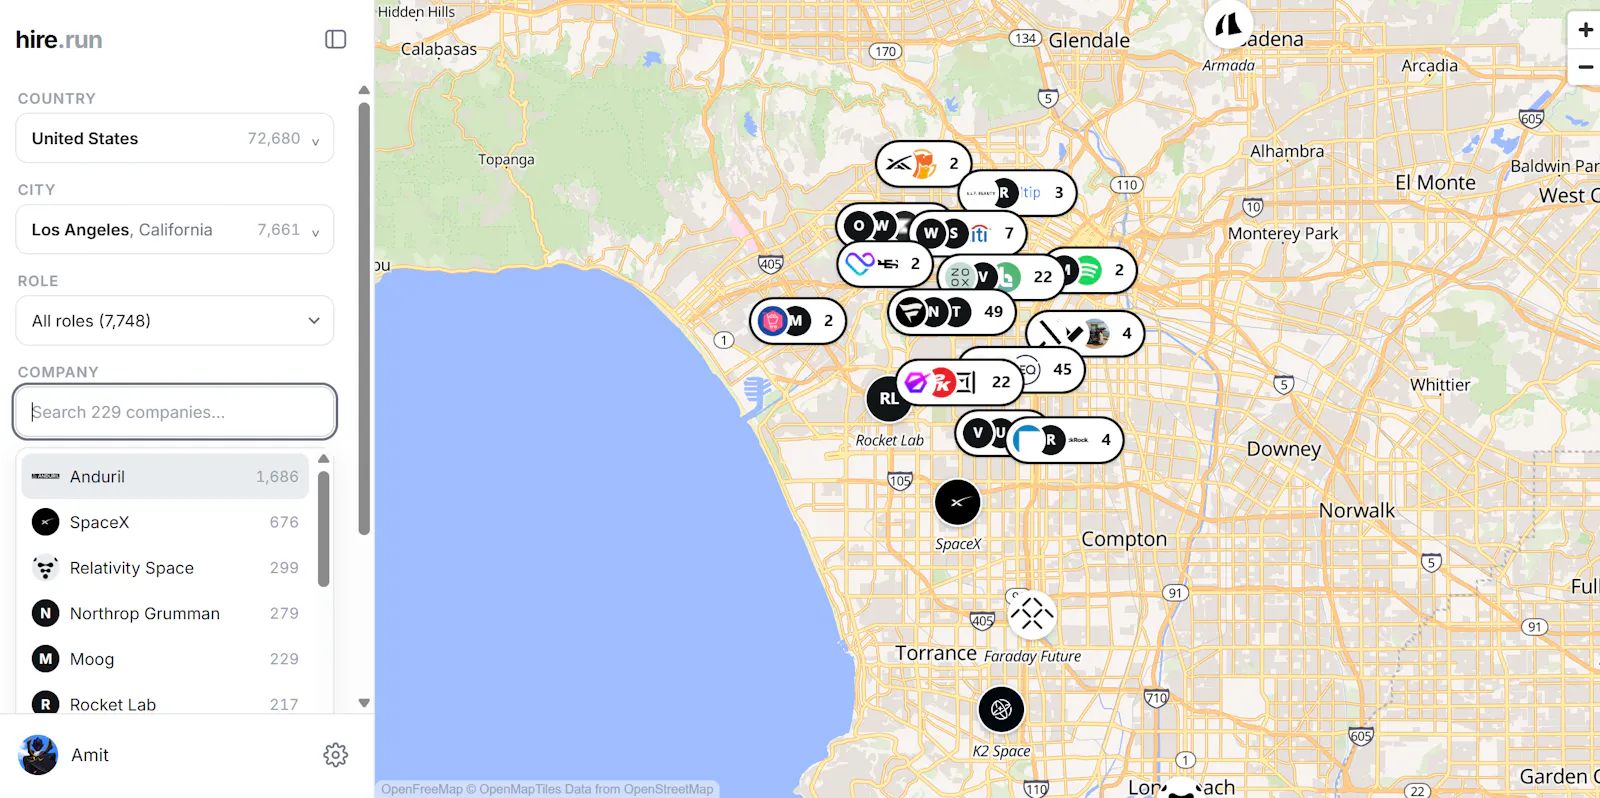Image resolution: width=1600 pixels, height=798 pixels.
Task: Select the K2 Space map marker
Action: [1001, 710]
